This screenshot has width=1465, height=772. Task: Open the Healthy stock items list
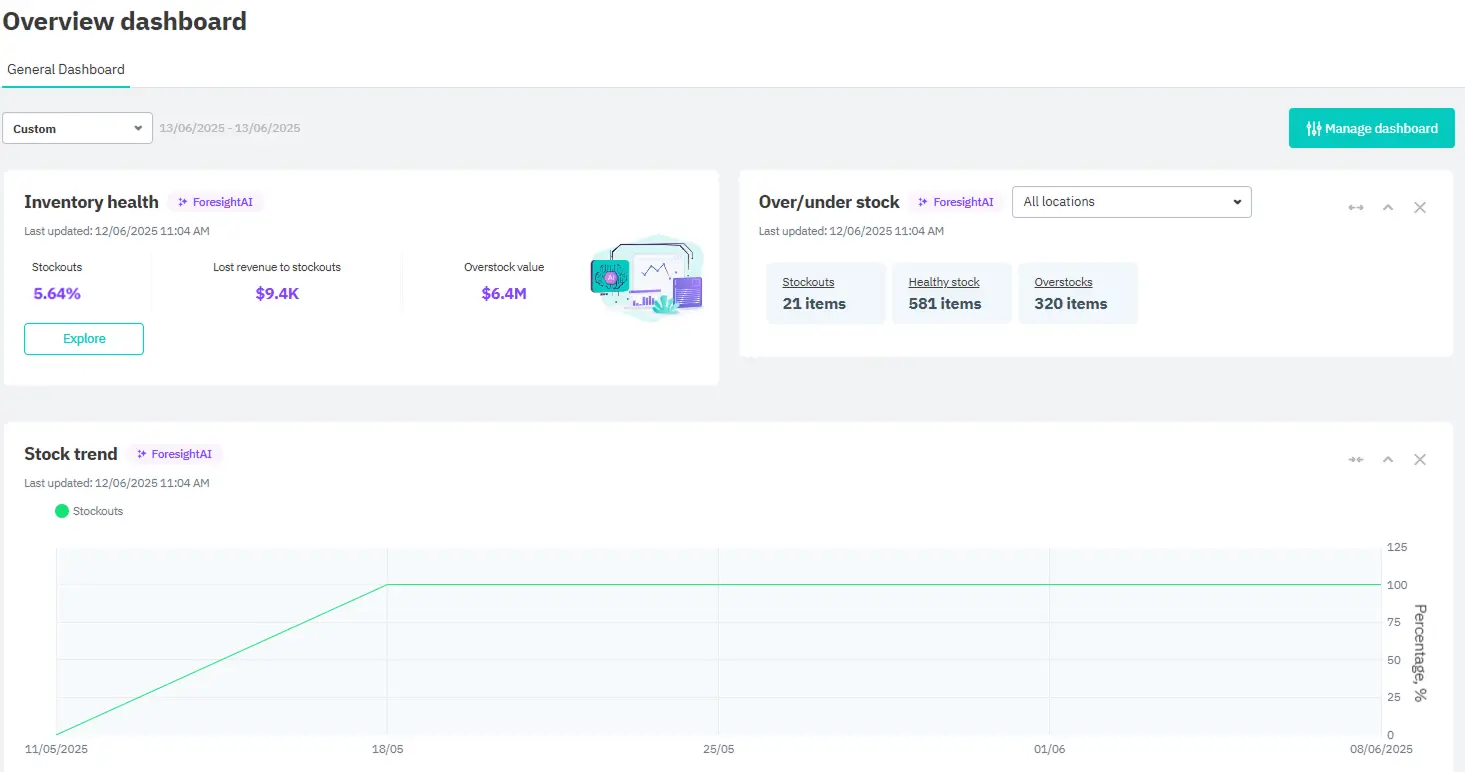943,282
